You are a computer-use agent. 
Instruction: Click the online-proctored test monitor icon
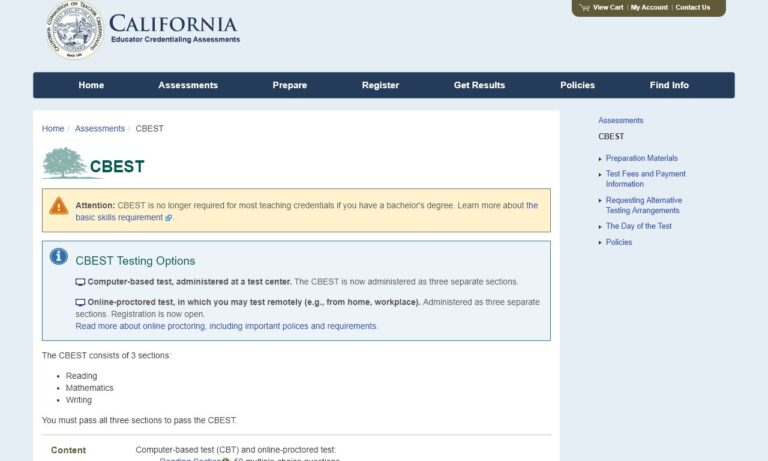click(x=80, y=302)
